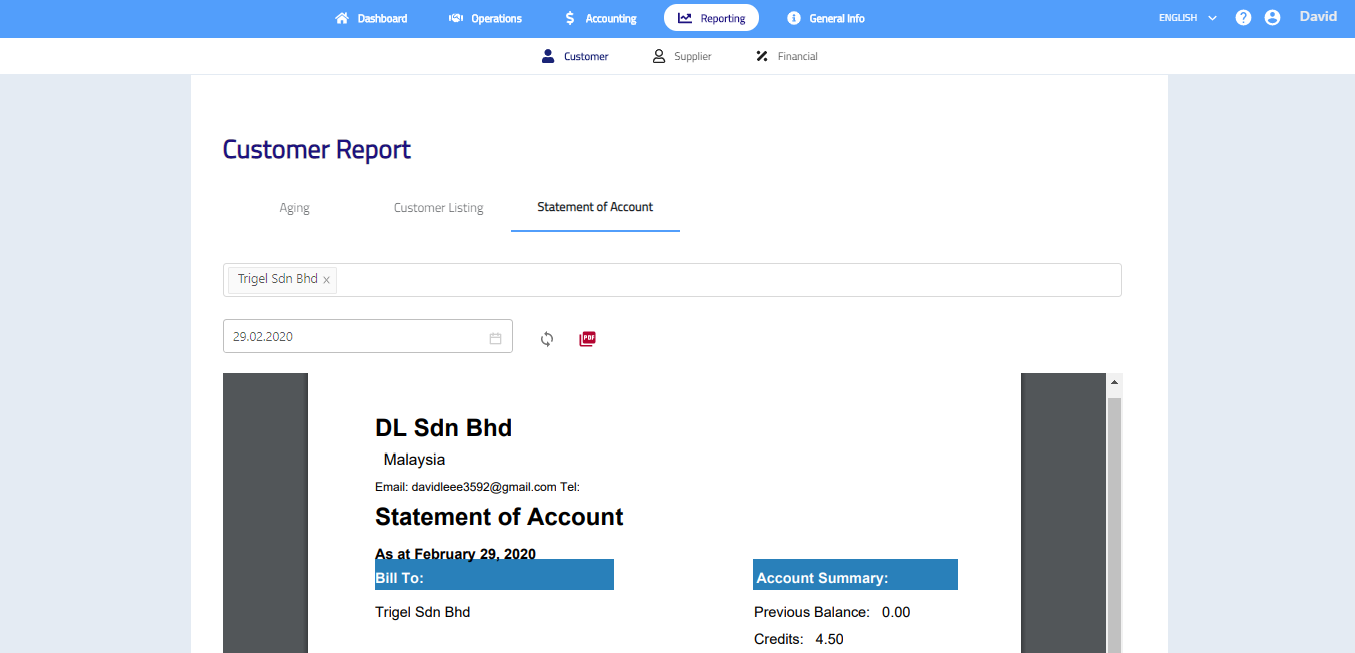Open the help question mark icon
Screen dimensions: 1355x653
(1243, 18)
